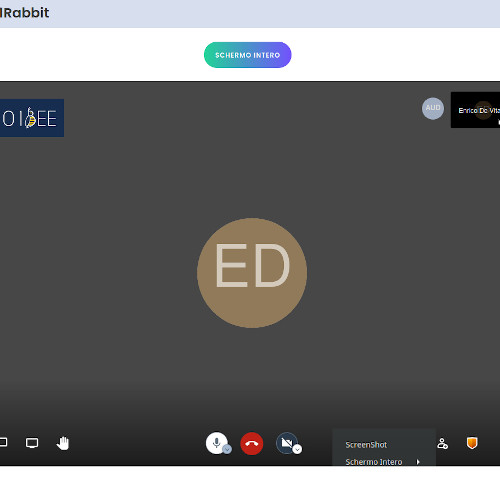Click the large ED avatar circle
The image size is (500, 500).
252,273
